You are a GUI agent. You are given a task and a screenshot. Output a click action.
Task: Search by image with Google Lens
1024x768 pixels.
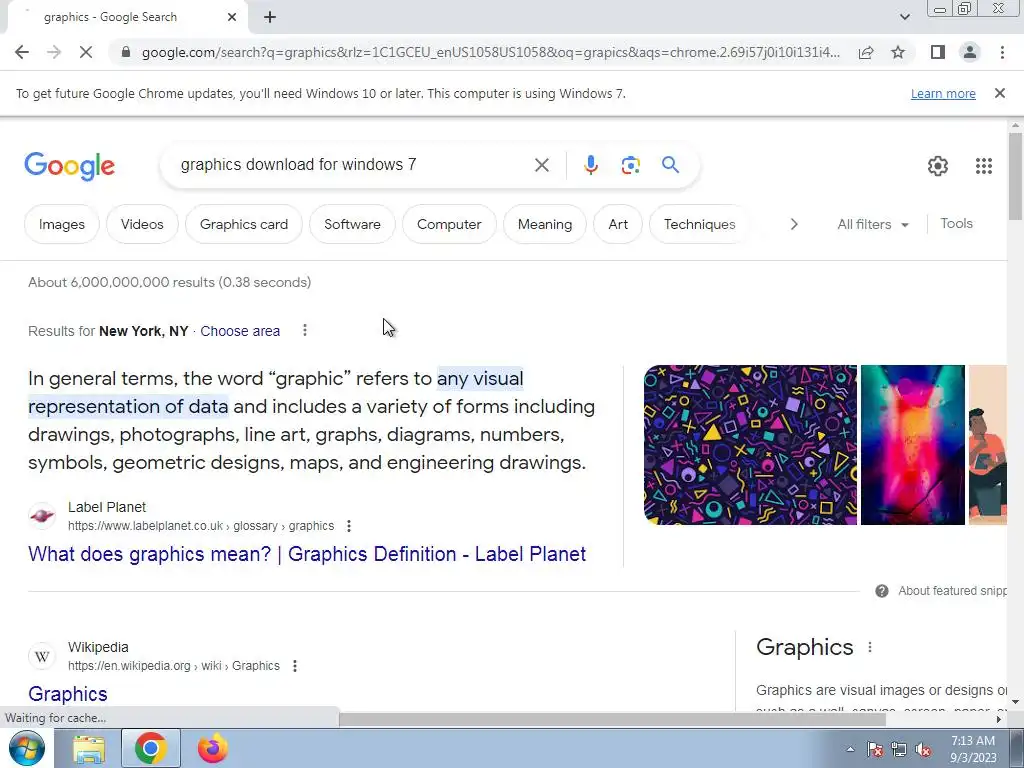630,165
